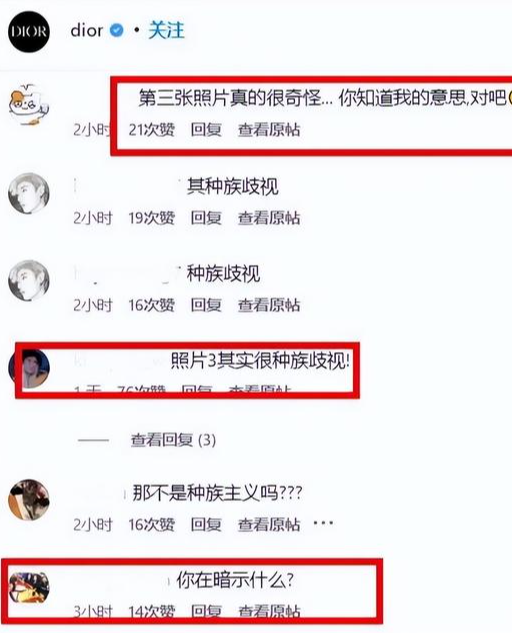Open avatar beside 那不是种族主义吗 comment
Screen dimensions: 512x633
[x=29, y=499]
